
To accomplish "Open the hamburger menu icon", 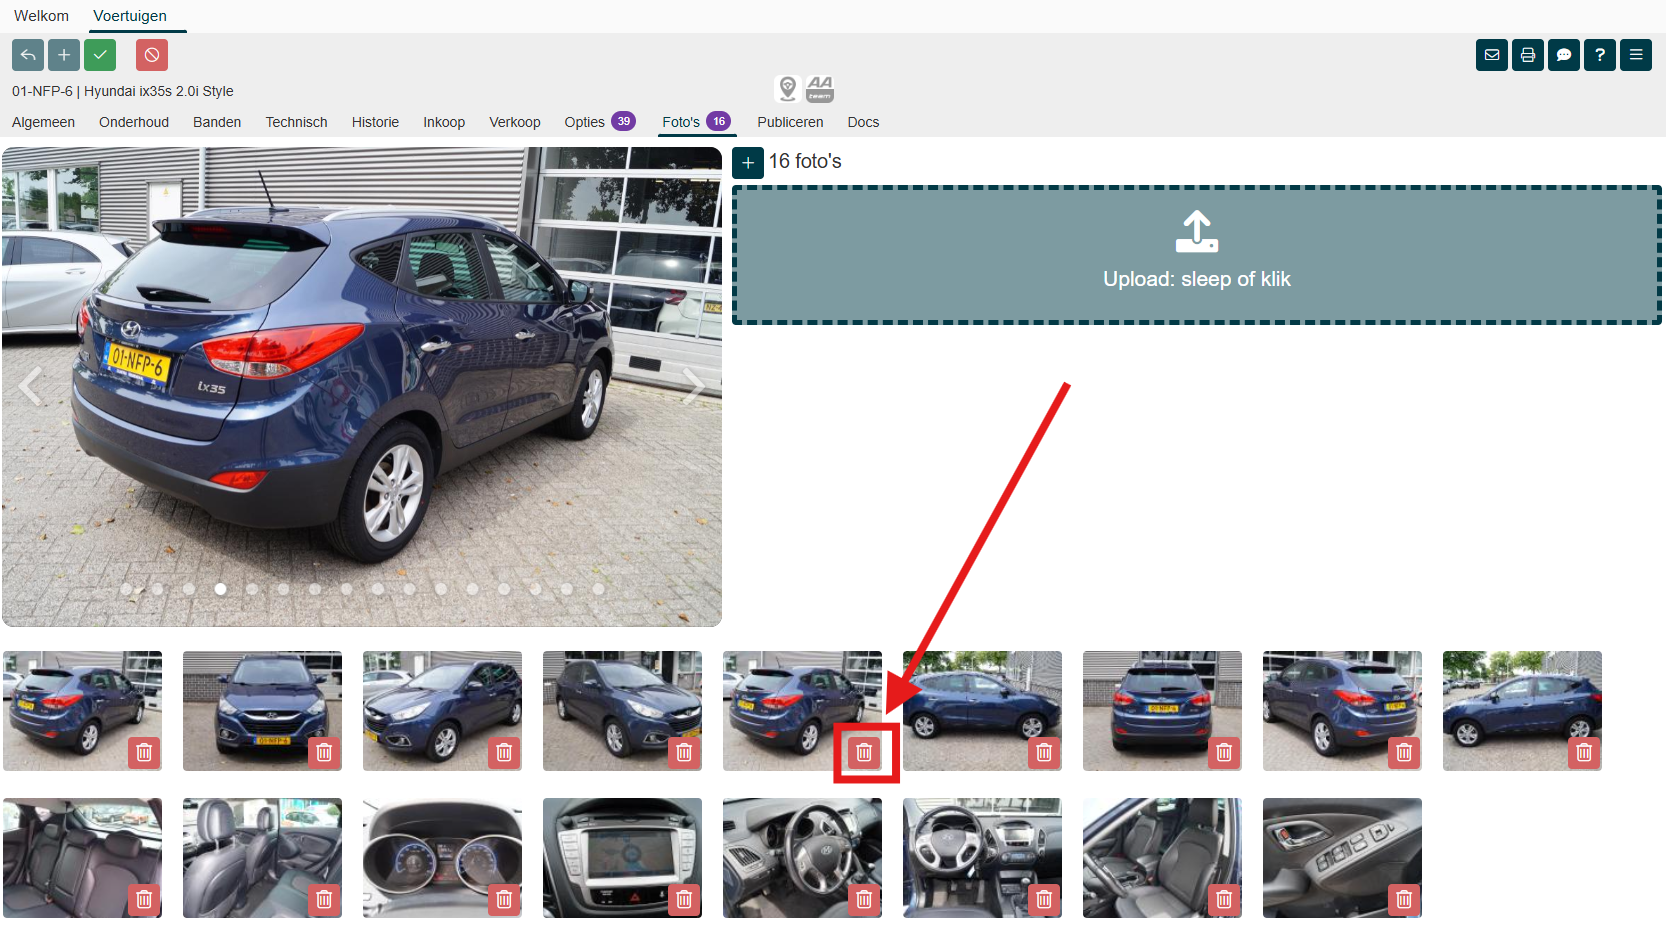I will (x=1635, y=55).
